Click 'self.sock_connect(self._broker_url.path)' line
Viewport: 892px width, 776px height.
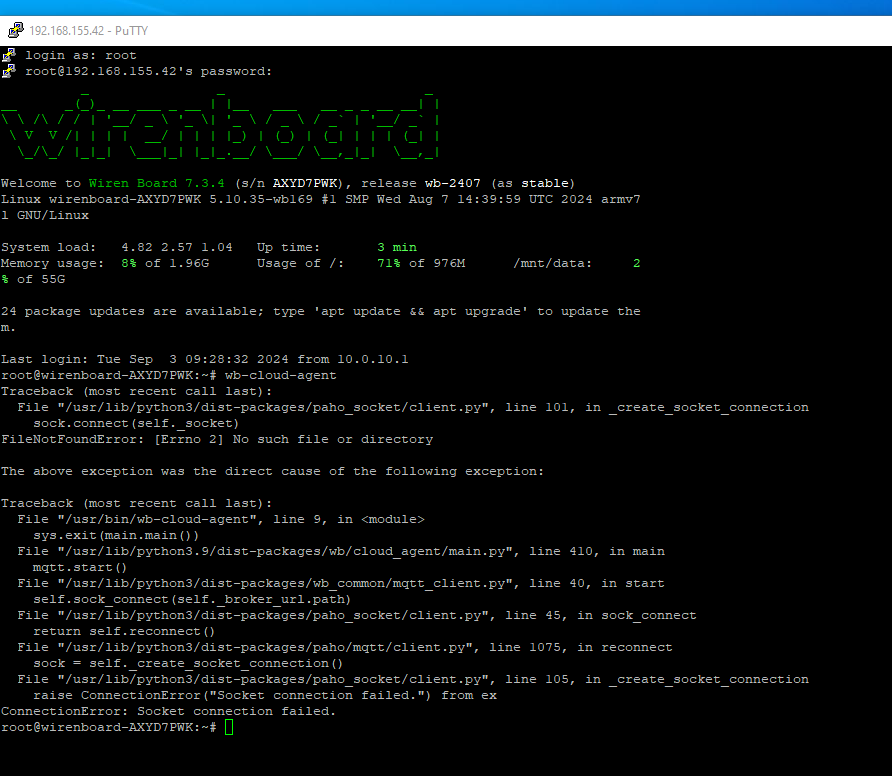(x=192, y=599)
